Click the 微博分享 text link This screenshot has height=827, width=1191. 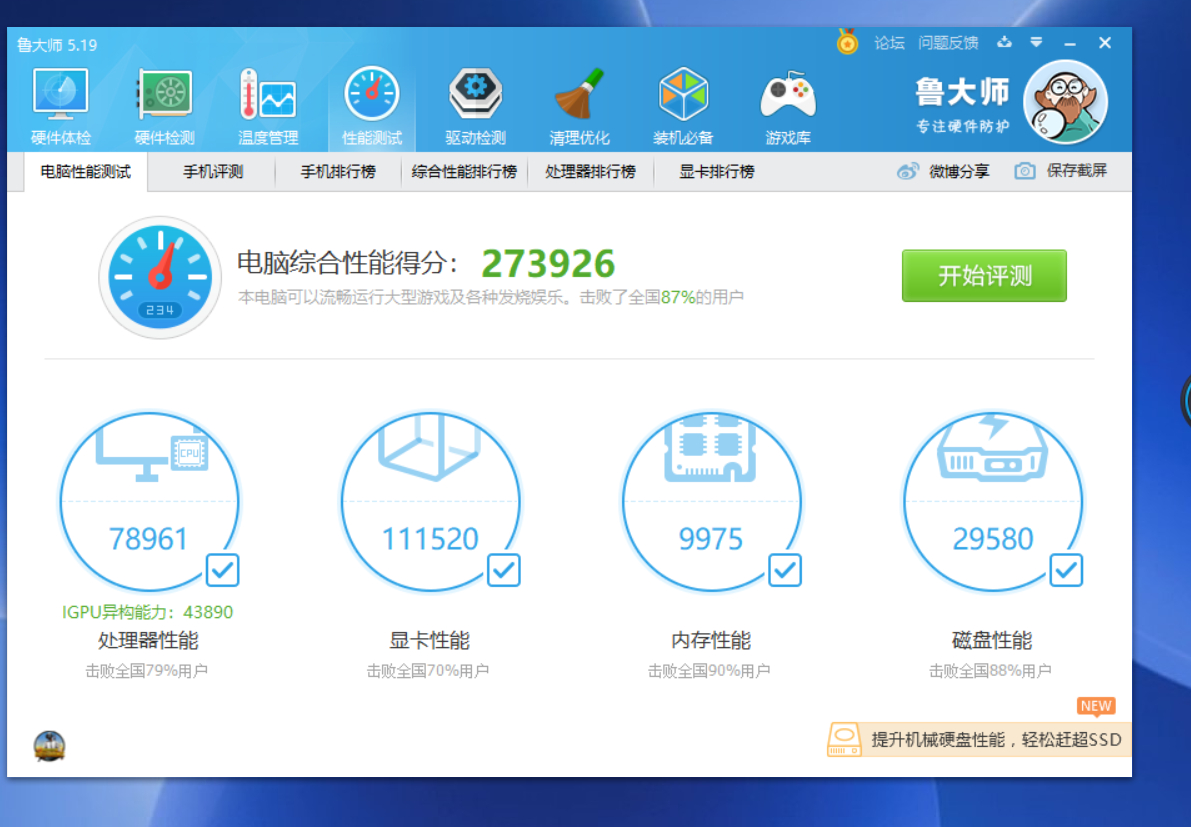pos(959,172)
